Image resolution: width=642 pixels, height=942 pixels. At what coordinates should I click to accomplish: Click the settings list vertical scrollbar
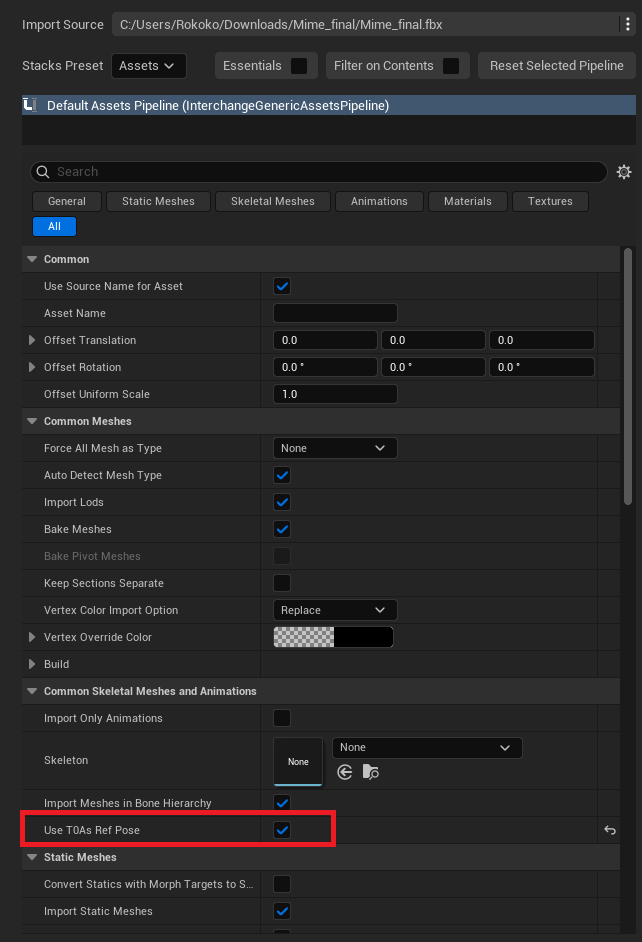coord(628,376)
